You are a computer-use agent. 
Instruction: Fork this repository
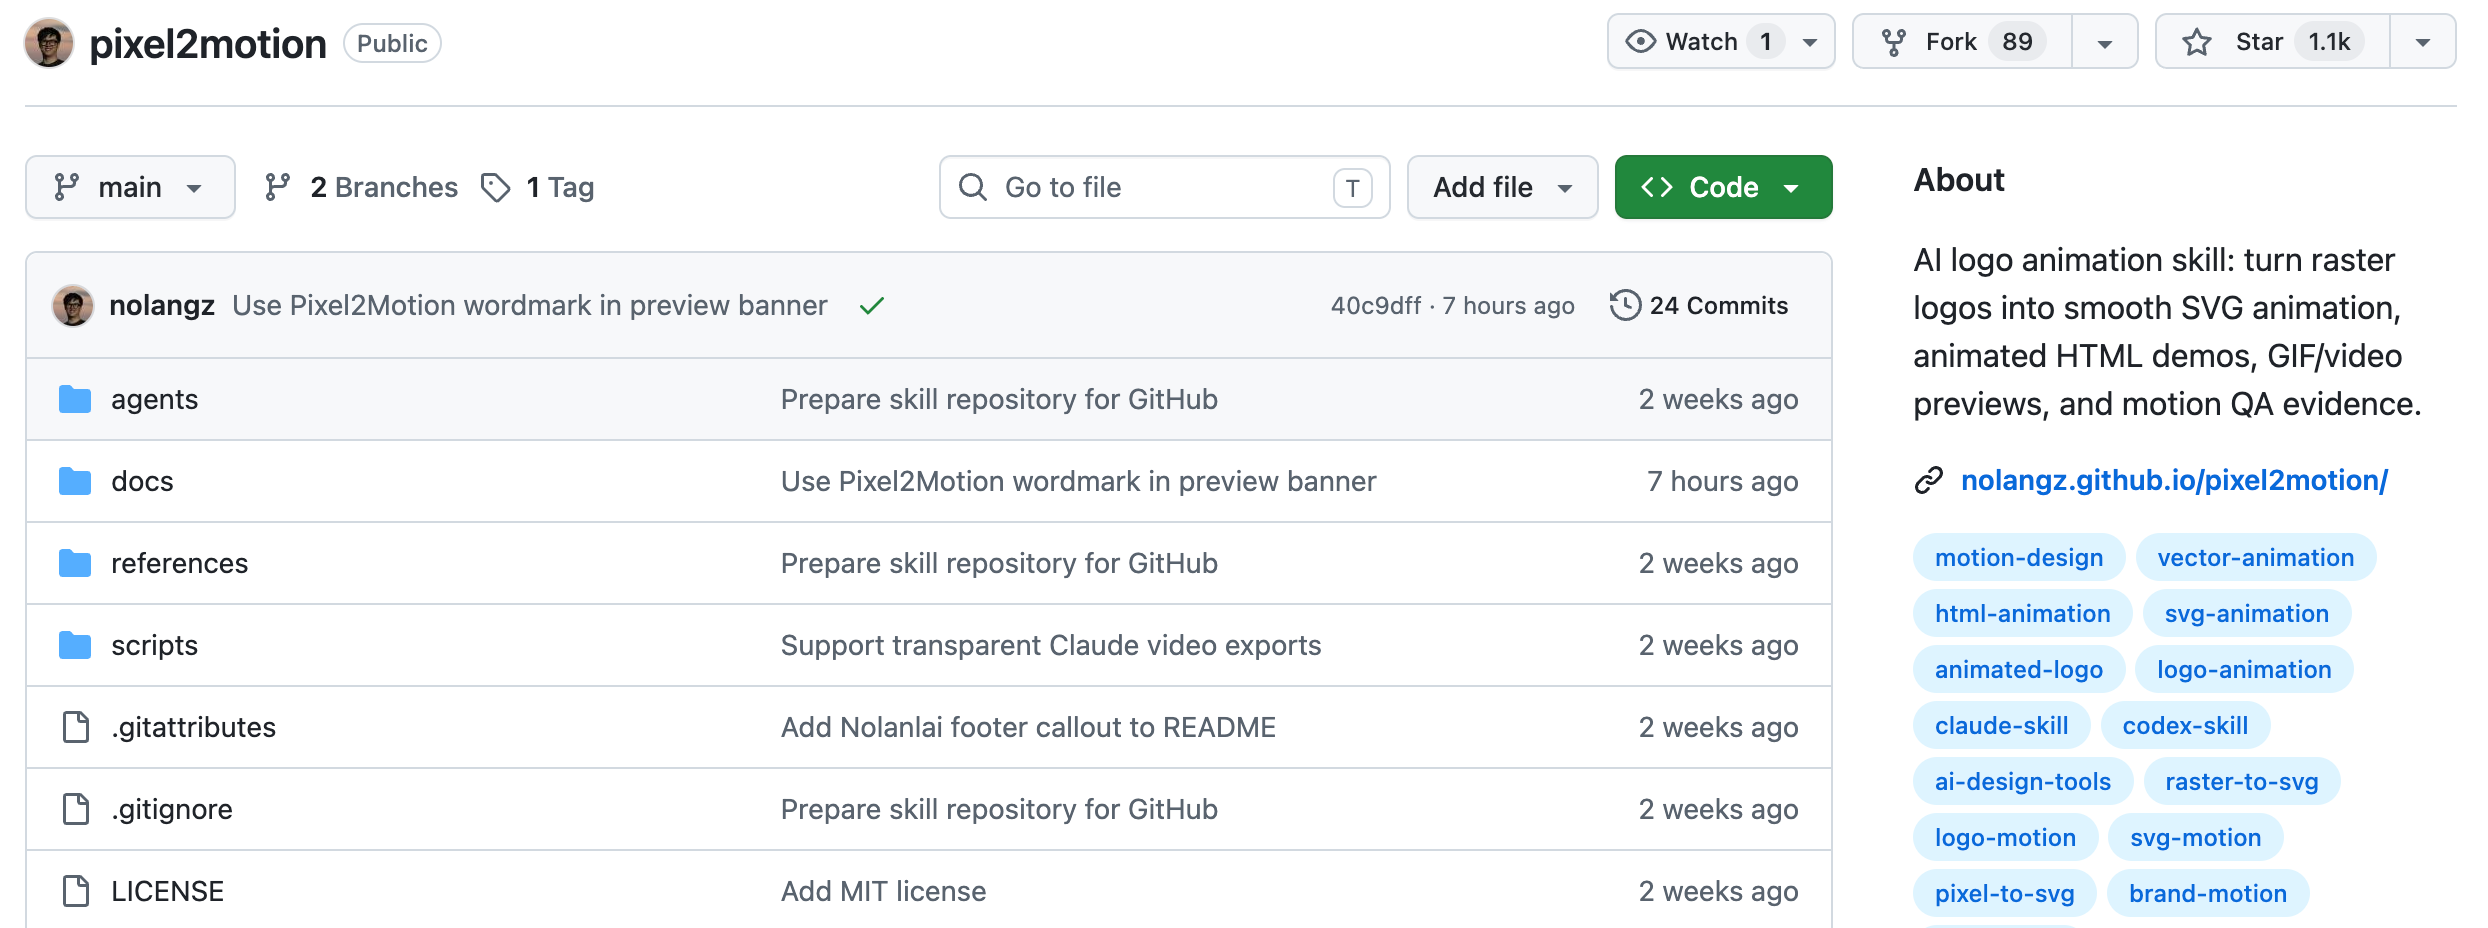1962,41
